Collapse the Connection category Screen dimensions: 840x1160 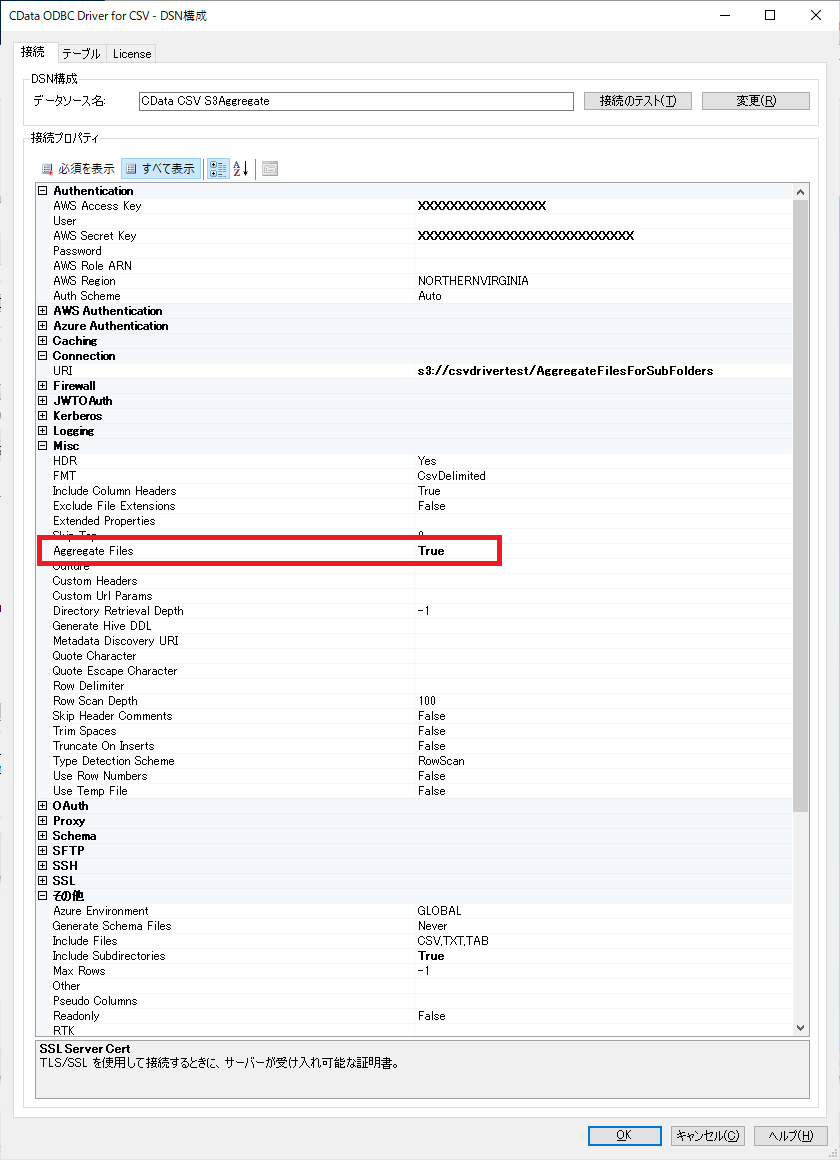point(43,356)
